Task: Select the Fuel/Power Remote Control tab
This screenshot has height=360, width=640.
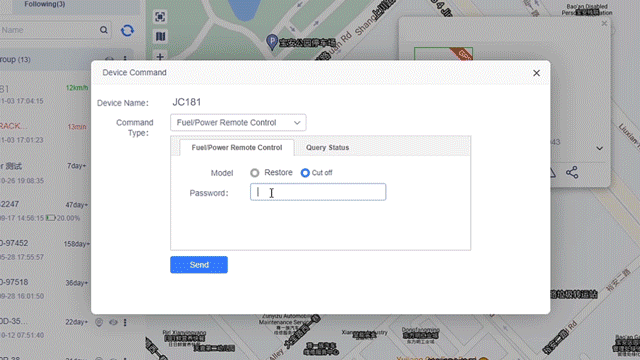Action: [237, 148]
